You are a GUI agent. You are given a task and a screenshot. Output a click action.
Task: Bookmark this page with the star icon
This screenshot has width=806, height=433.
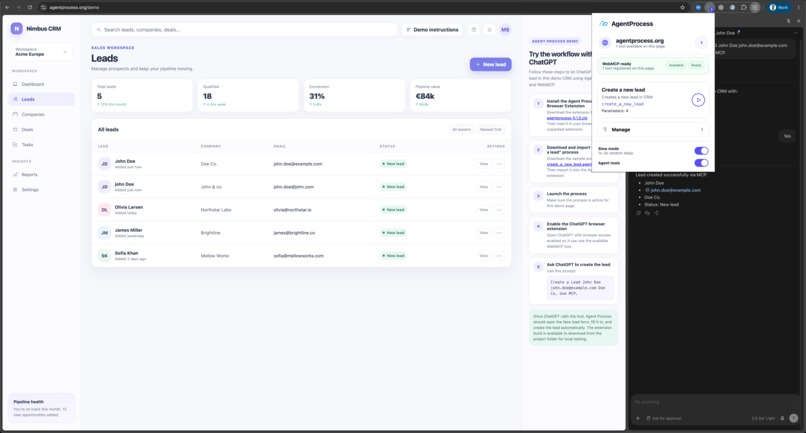pyautogui.click(x=683, y=7)
